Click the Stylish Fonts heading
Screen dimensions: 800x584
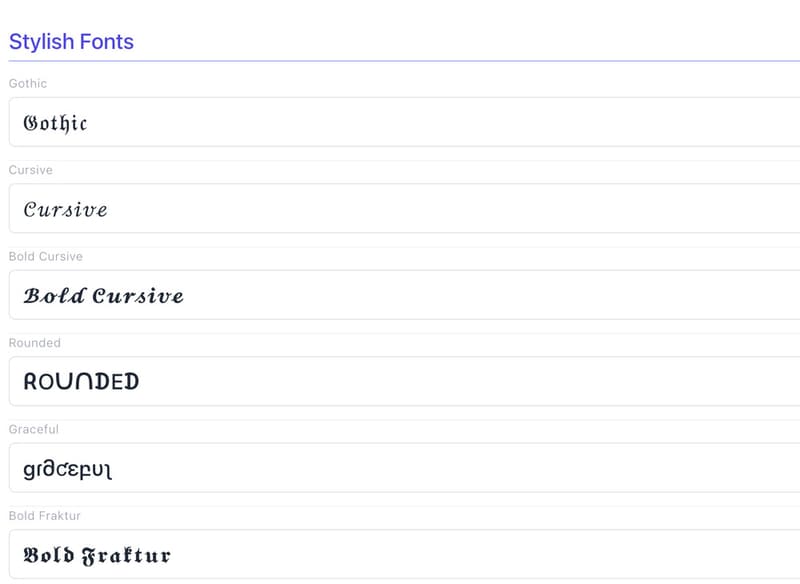pyautogui.click(x=71, y=42)
